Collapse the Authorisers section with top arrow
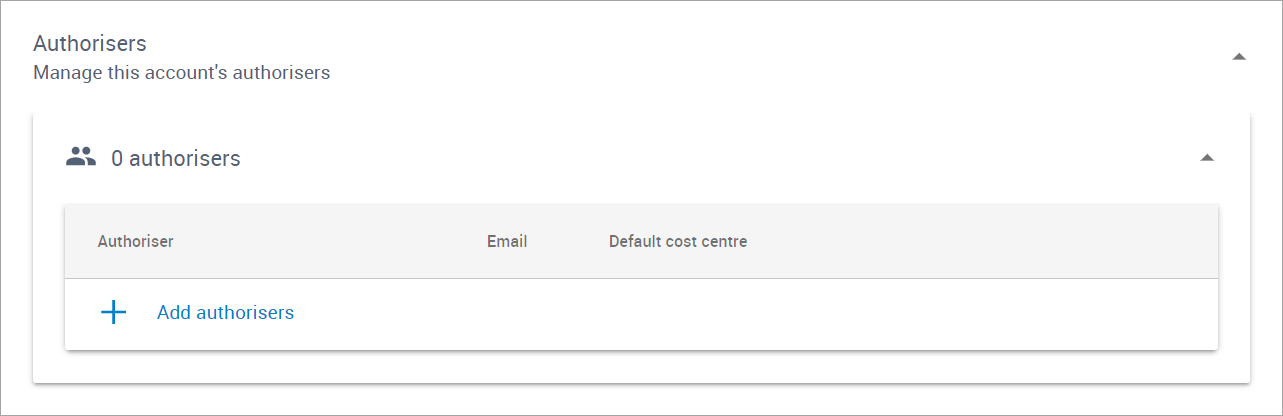The width and height of the screenshot is (1283, 416). pyautogui.click(x=1239, y=57)
